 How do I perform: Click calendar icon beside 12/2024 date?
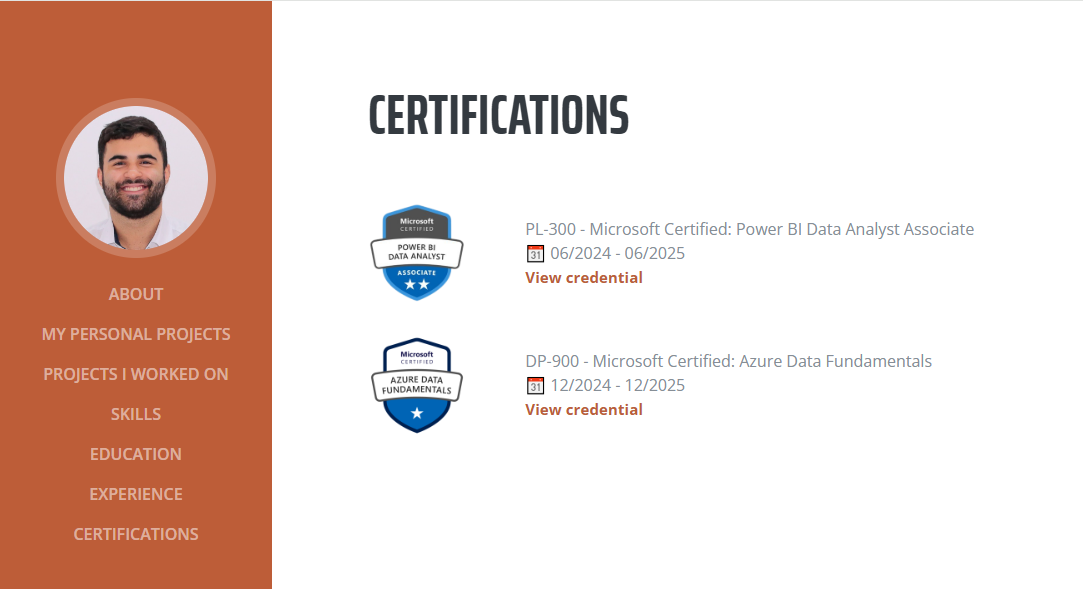[535, 385]
